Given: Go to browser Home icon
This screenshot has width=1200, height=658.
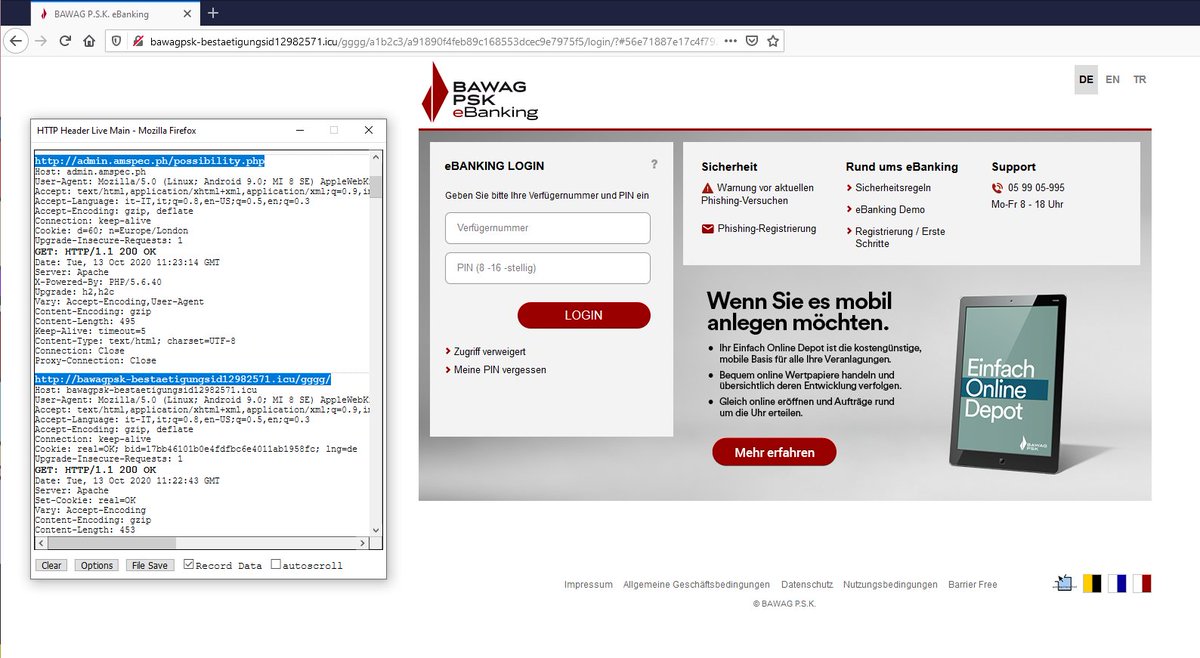Looking at the screenshot, I should tap(89, 41).
